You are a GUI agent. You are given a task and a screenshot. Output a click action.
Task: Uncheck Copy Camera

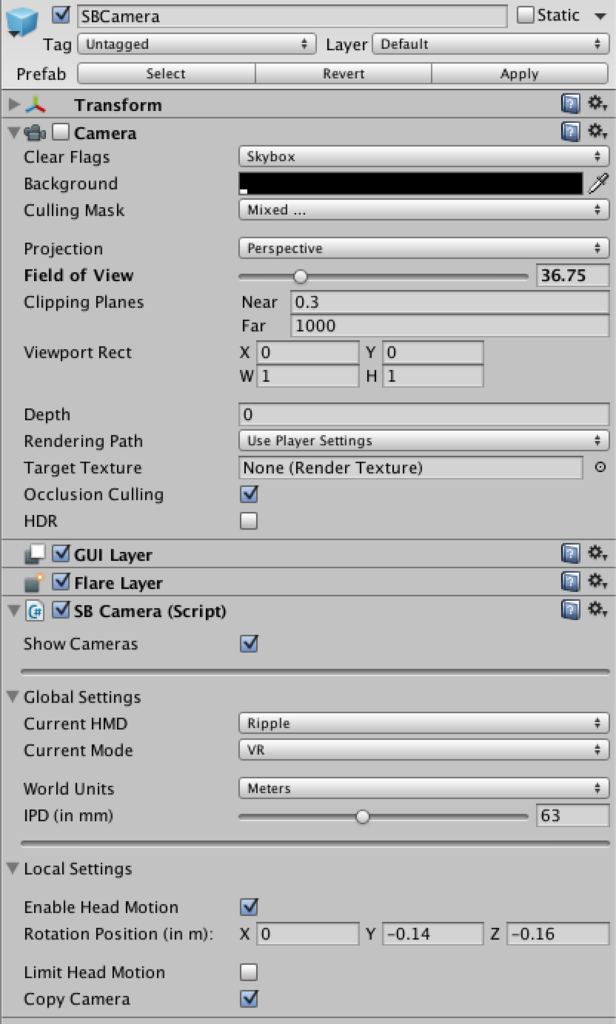[249, 999]
